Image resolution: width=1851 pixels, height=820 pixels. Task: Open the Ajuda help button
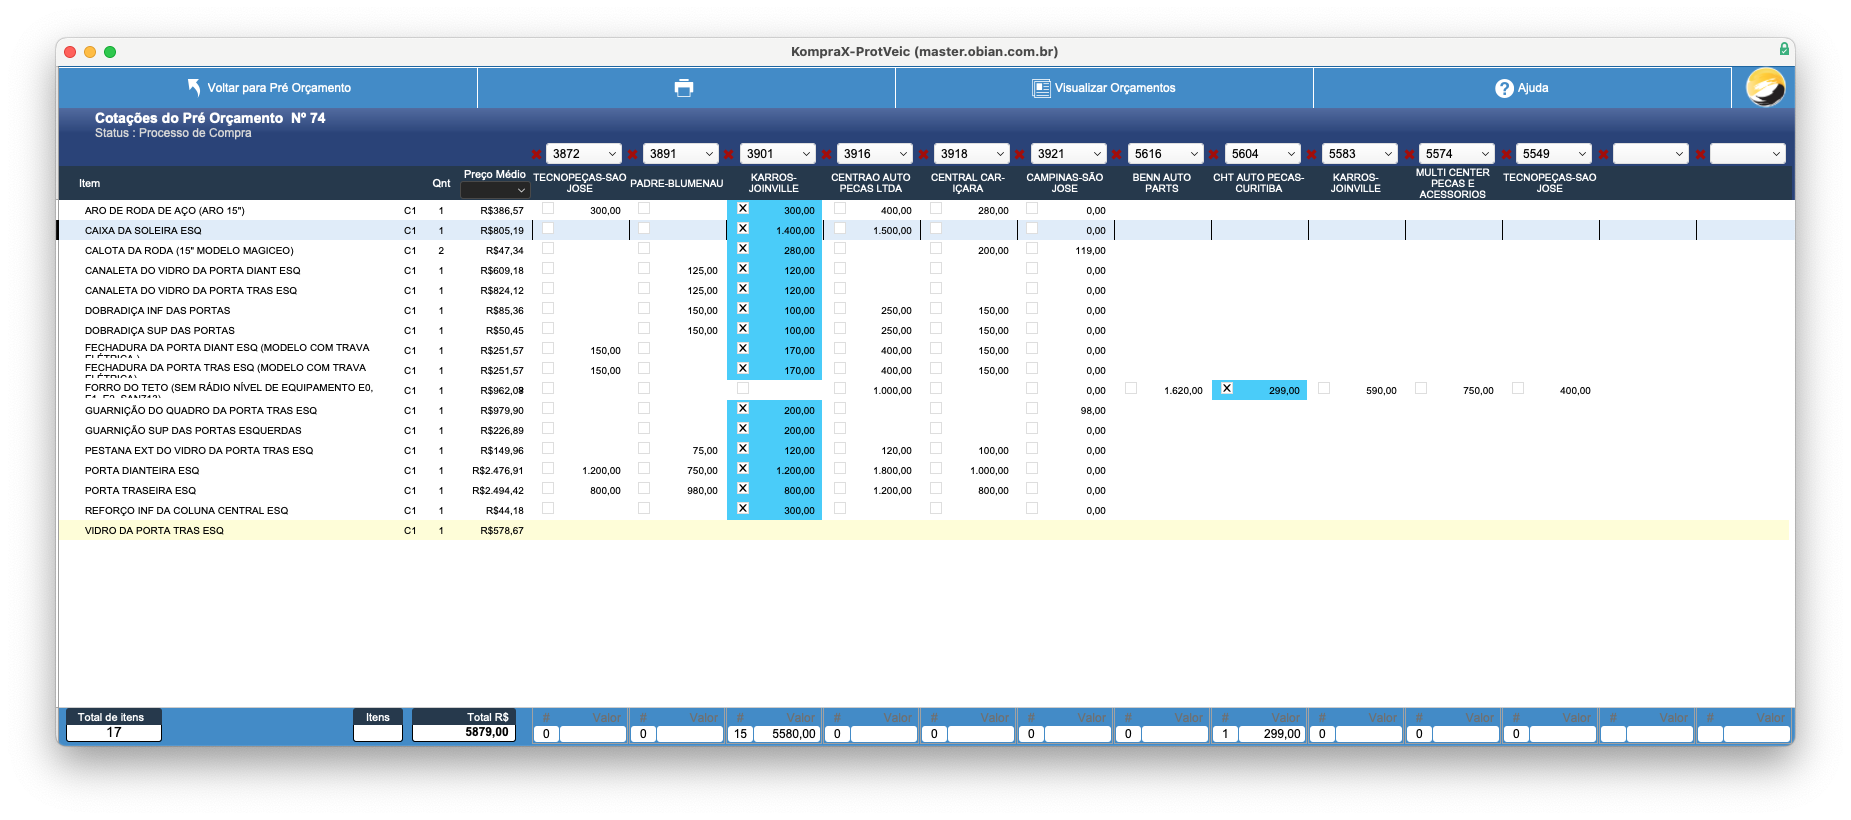1522,88
